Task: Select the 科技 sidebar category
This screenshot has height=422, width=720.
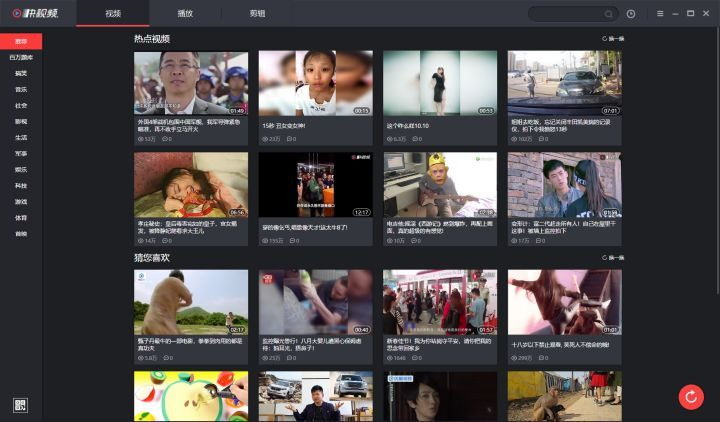Action: pos(21,186)
